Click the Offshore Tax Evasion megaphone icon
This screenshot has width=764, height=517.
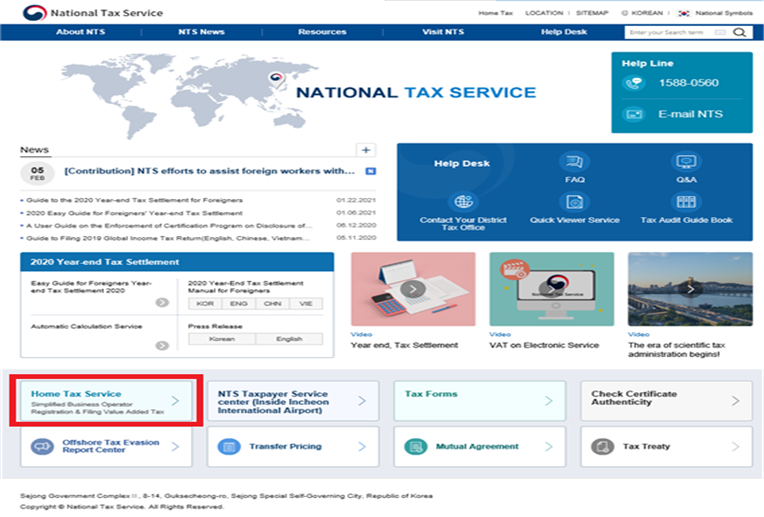coord(42,446)
